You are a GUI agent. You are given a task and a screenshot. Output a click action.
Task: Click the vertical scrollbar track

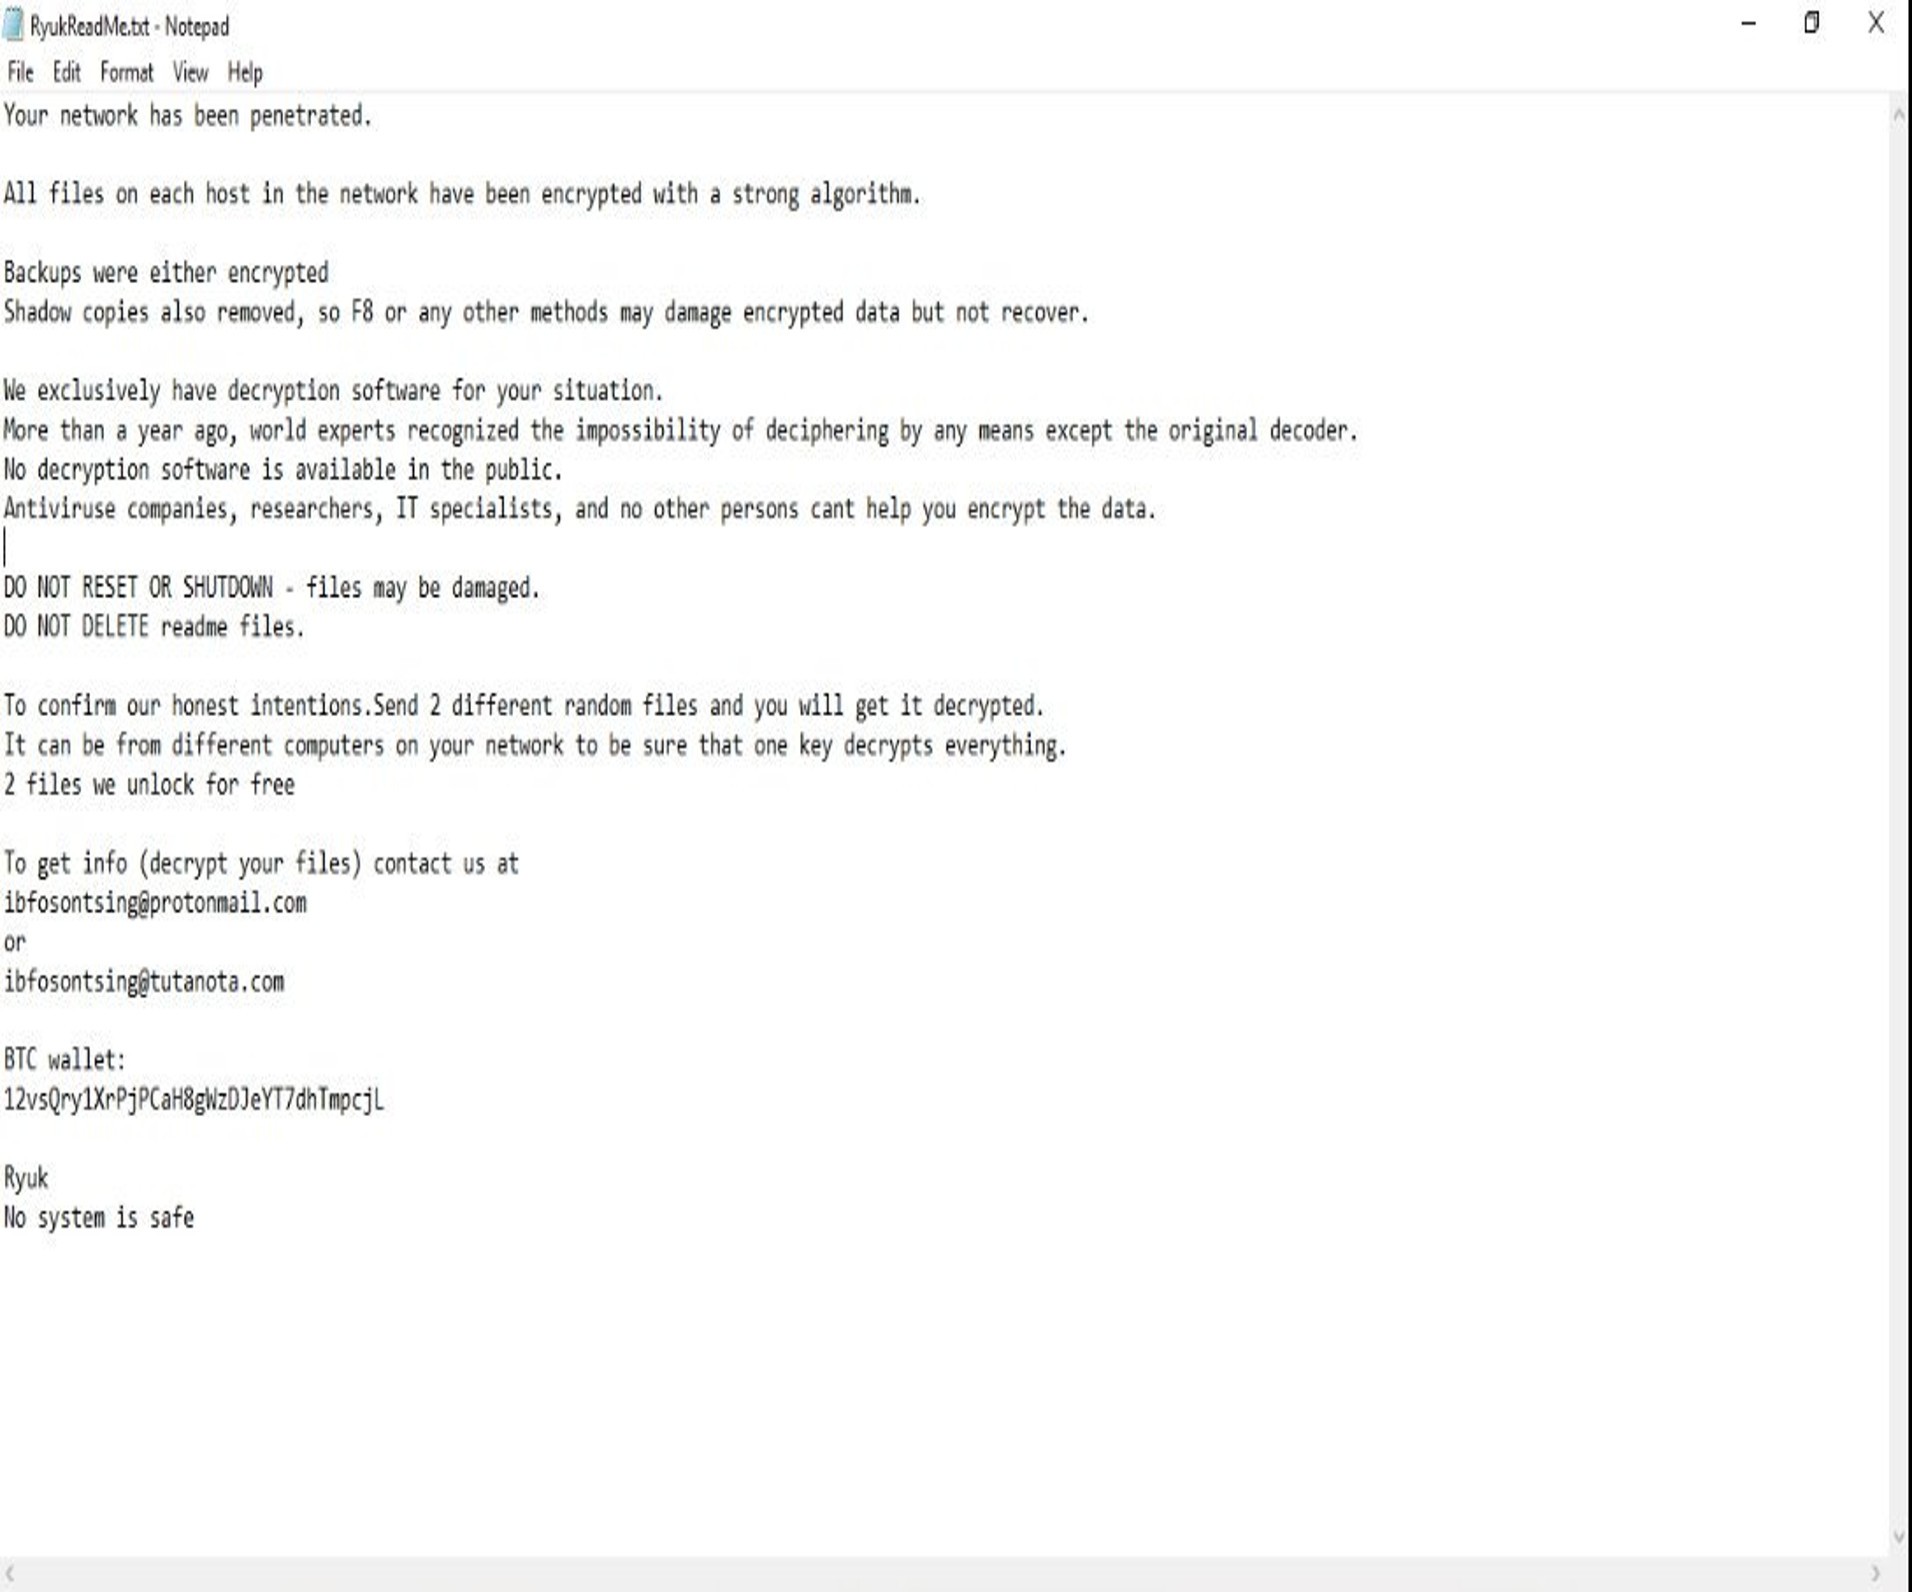click(1898, 826)
